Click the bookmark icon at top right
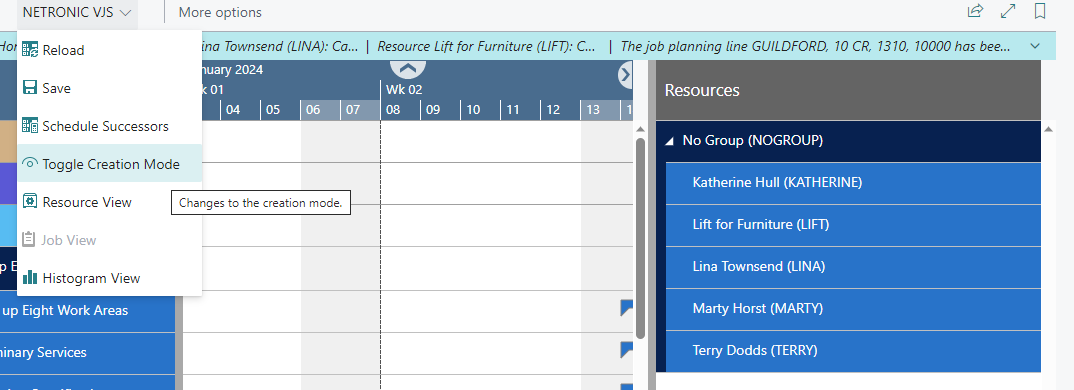This screenshot has width=1074, height=390. 1040,11
